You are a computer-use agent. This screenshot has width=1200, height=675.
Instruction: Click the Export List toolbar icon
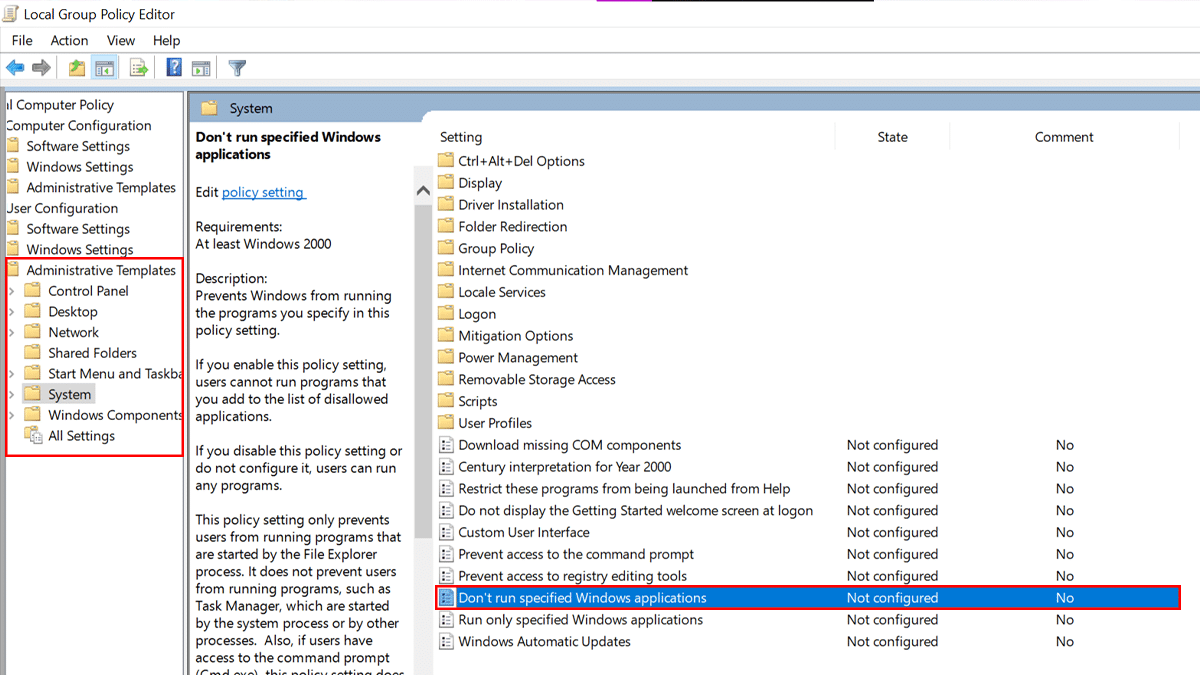139,68
